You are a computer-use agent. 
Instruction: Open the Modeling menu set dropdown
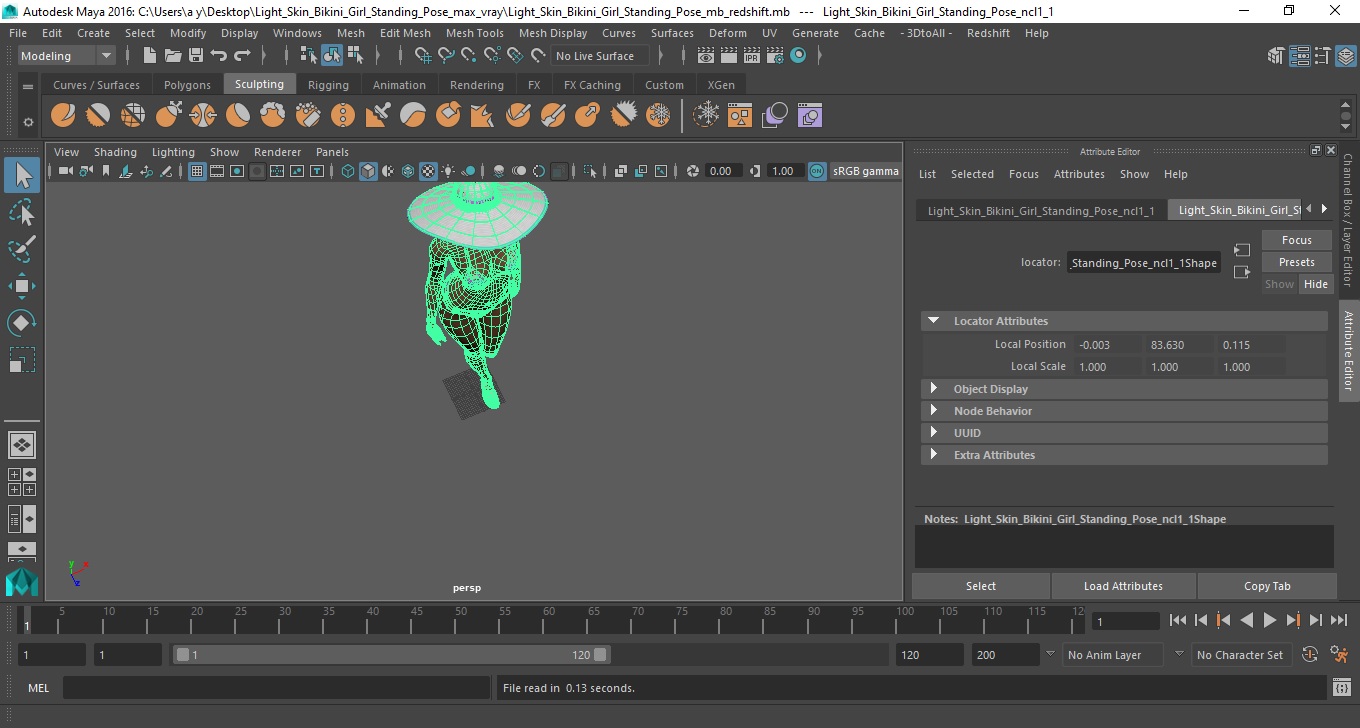[x=67, y=56]
